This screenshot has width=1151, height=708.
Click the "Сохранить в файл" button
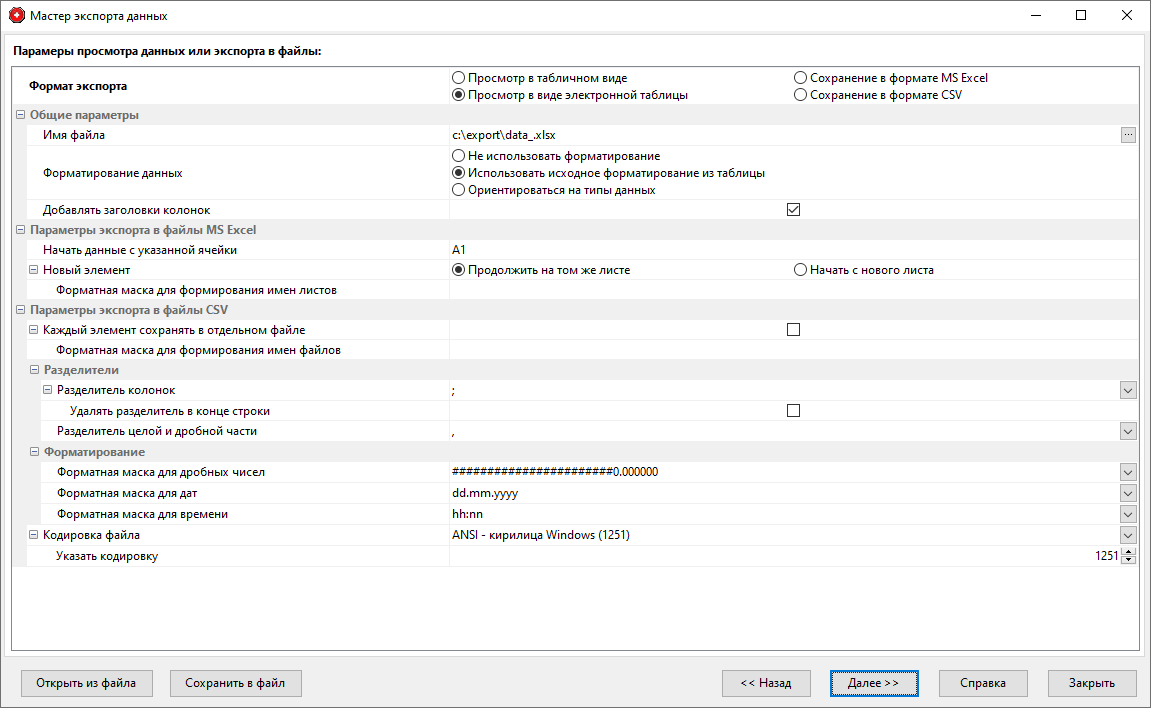click(x=235, y=683)
